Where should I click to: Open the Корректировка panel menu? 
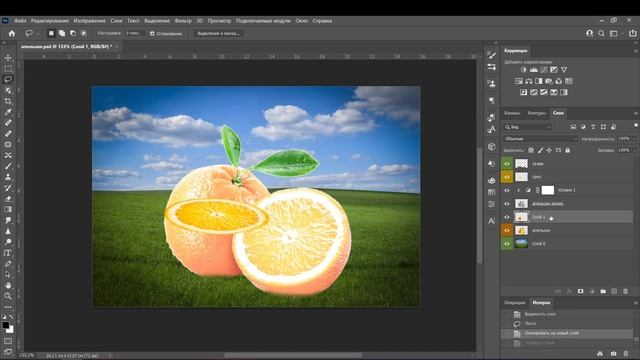click(636, 51)
